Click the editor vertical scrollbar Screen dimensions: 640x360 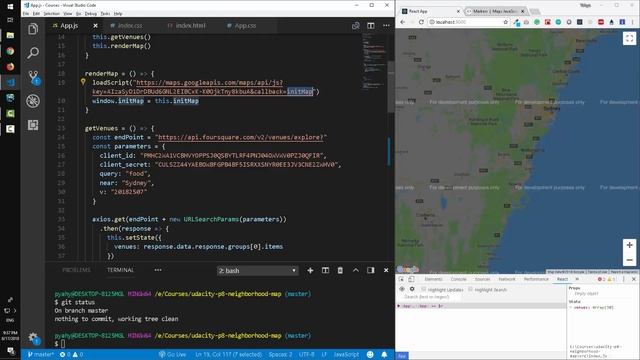tap(391, 88)
